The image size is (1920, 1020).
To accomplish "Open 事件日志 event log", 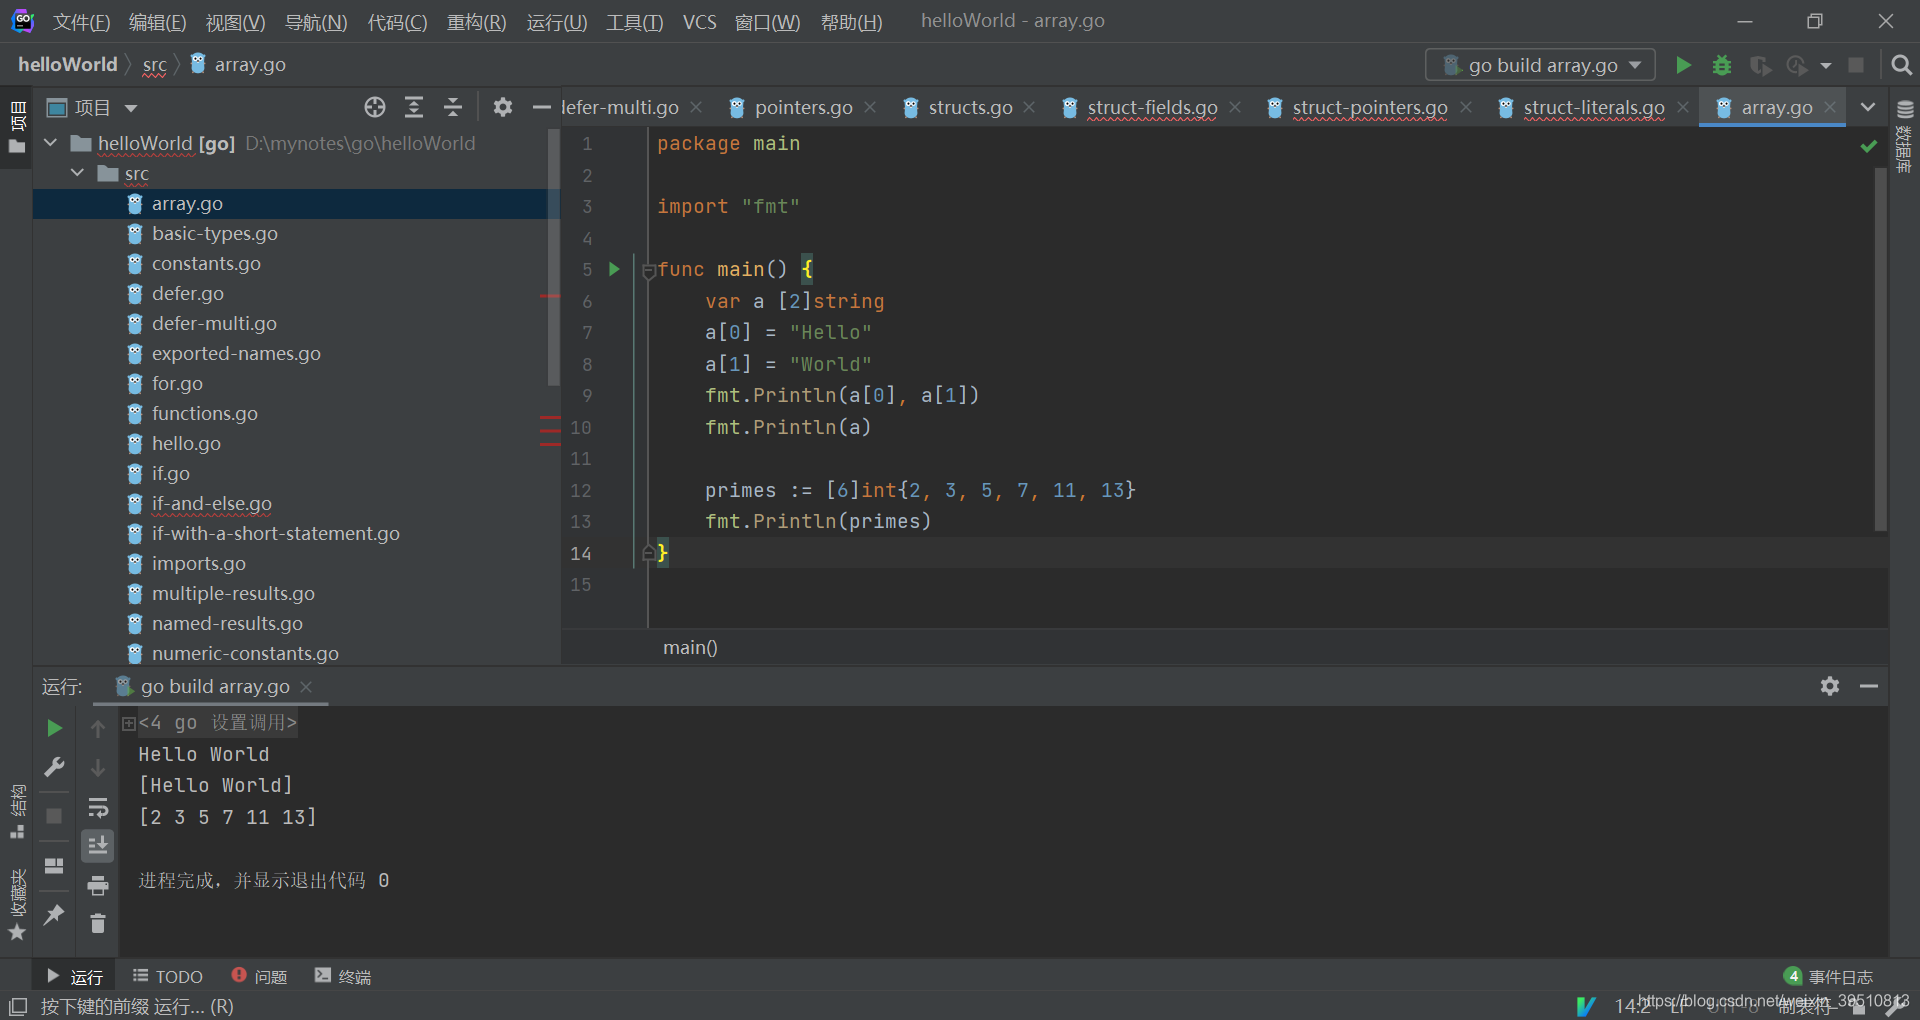I will [1828, 976].
